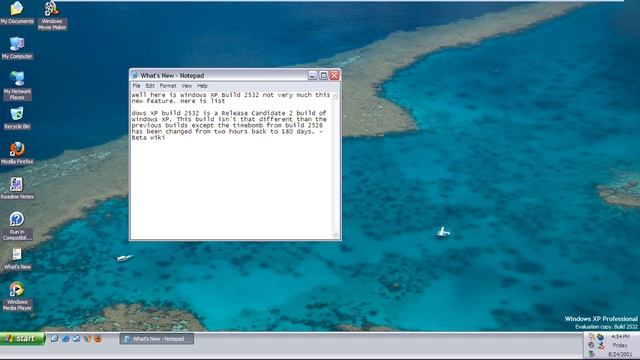
Task: Click the line starting 'well here is windows XP'
Action: (231, 95)
